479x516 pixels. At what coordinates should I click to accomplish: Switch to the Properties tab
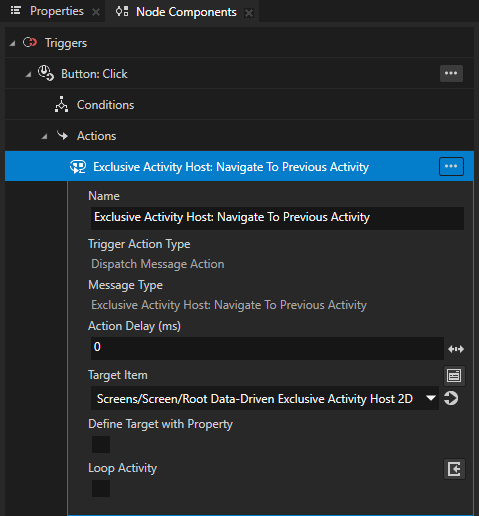point(57,11)
